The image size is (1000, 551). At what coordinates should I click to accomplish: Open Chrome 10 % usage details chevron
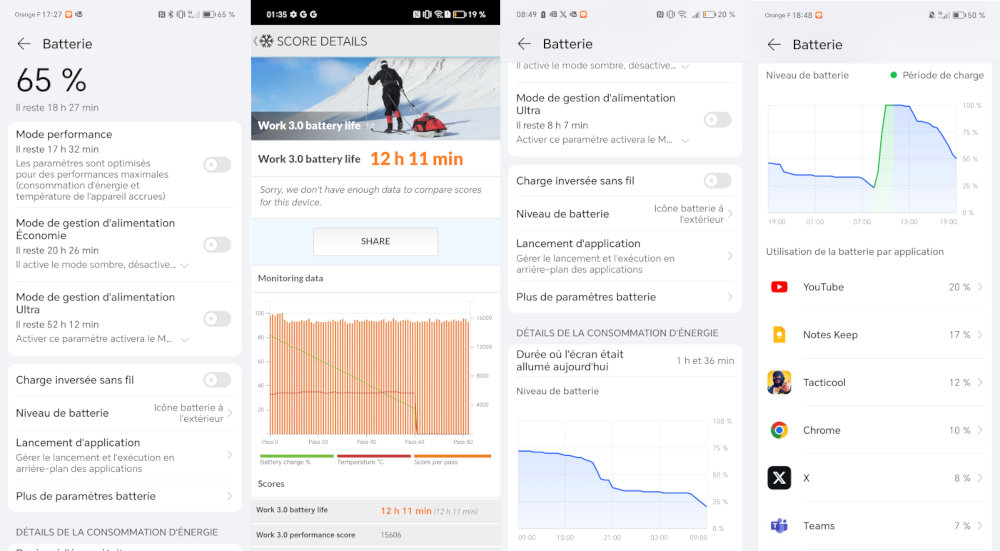click(x=980, y=430)
